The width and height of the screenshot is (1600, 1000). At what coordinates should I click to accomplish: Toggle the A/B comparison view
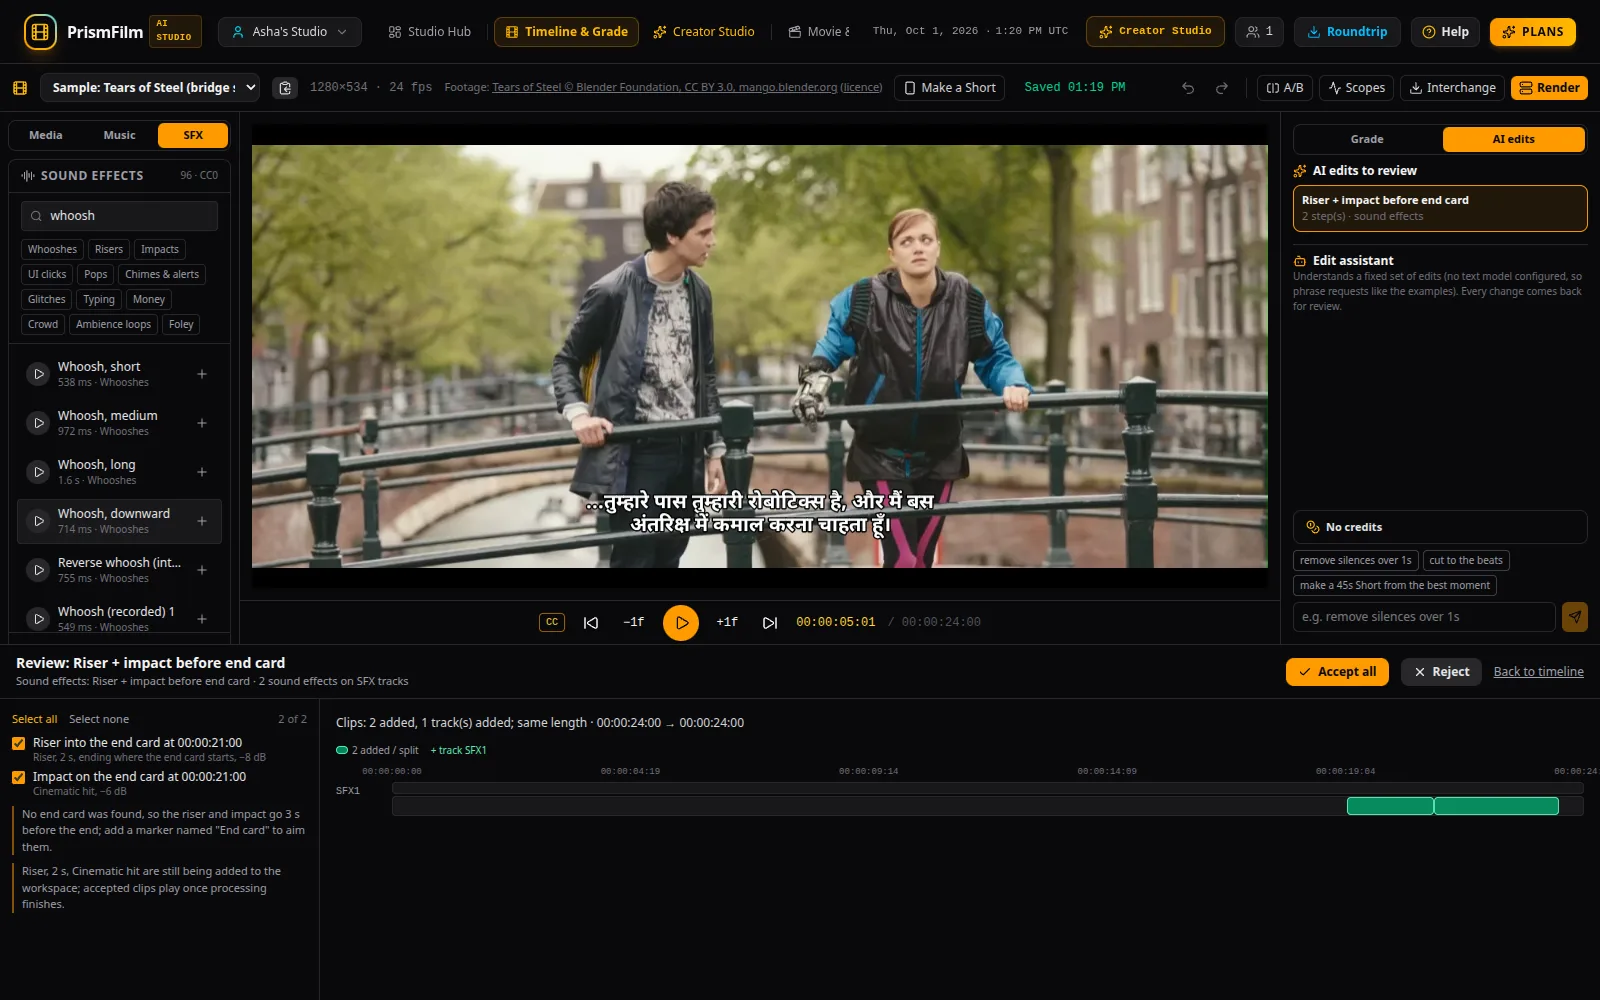(1284, 88)
